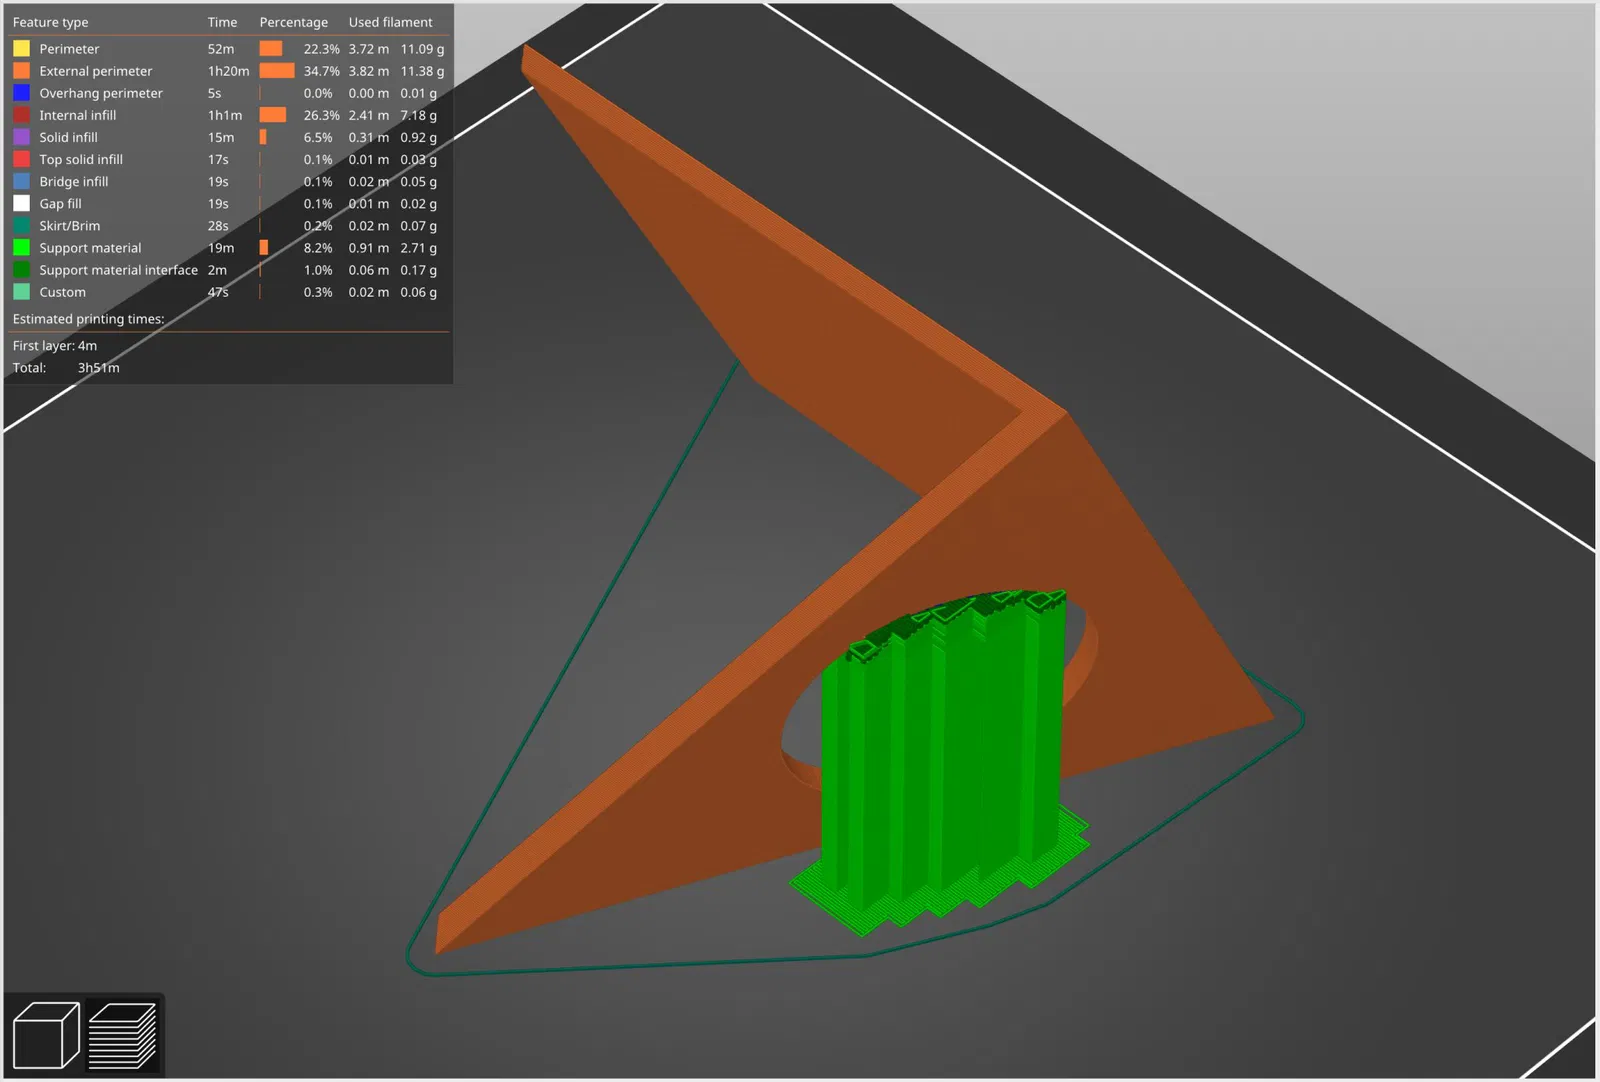Hide the Solid infill feature label
Image resolution: width=1600 pixels, height=1082 pixels.
(x=69, y=137)
